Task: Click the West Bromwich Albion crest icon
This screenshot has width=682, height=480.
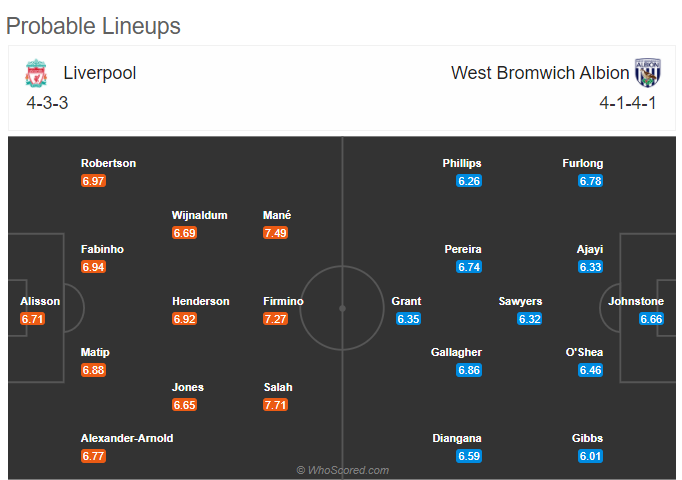Action: (x=648, y=73)
